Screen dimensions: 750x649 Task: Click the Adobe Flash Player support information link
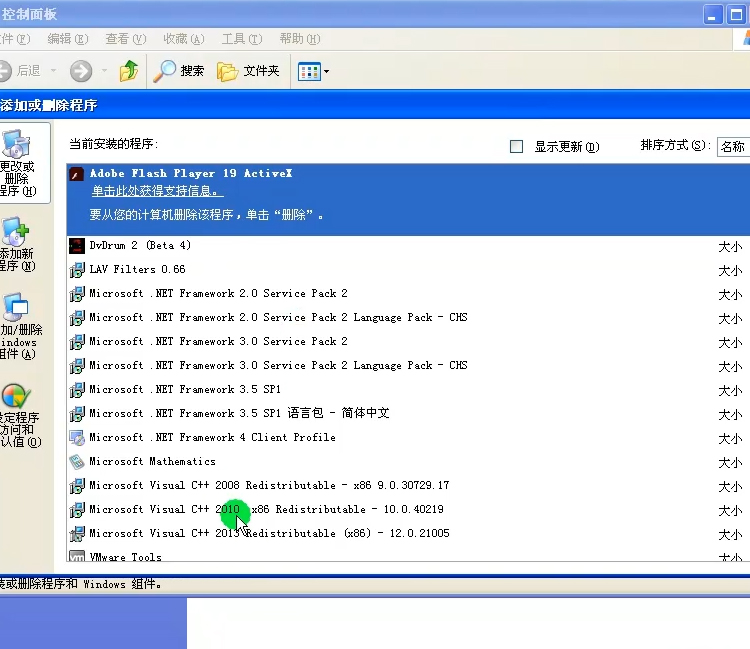click(157, 191)
